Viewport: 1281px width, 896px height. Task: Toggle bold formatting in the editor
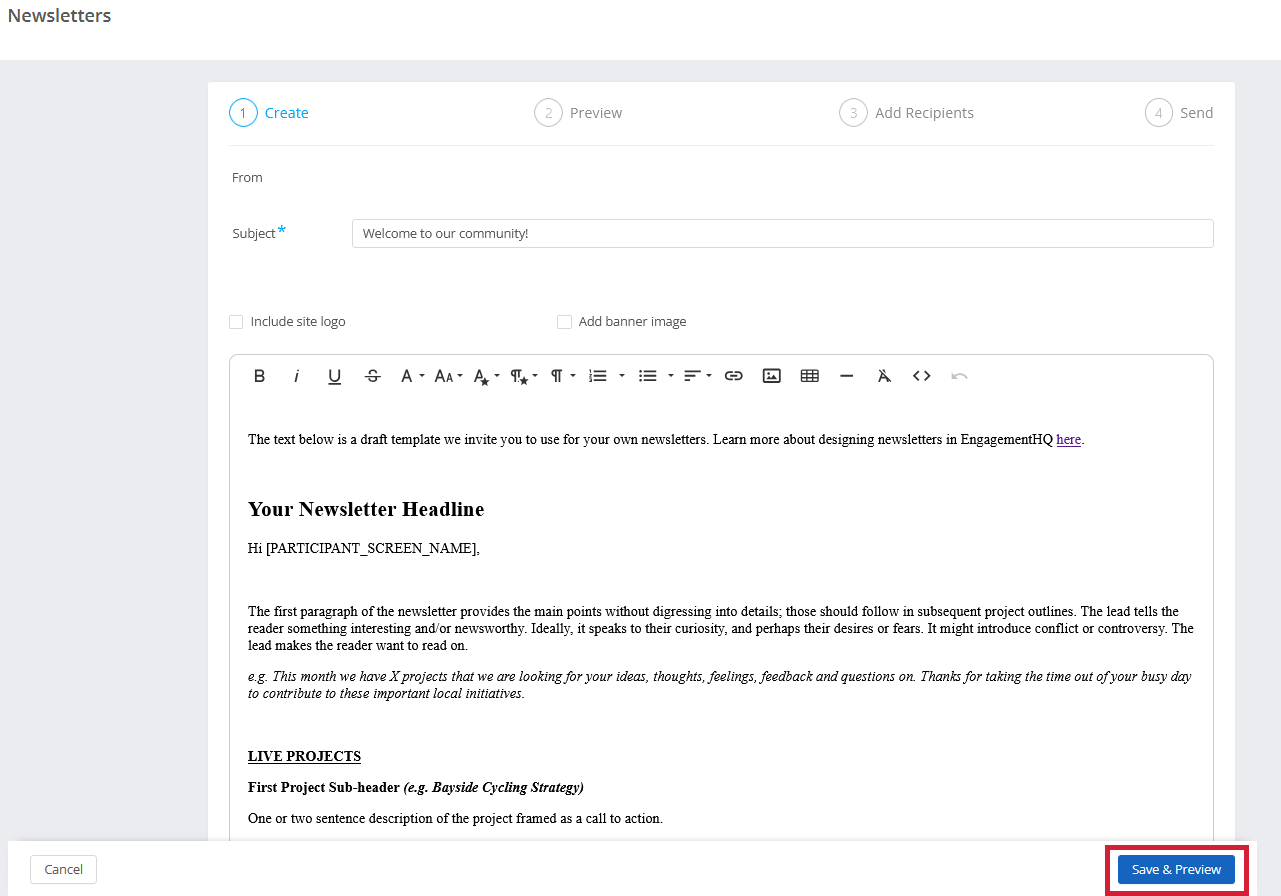click(259, 376)
